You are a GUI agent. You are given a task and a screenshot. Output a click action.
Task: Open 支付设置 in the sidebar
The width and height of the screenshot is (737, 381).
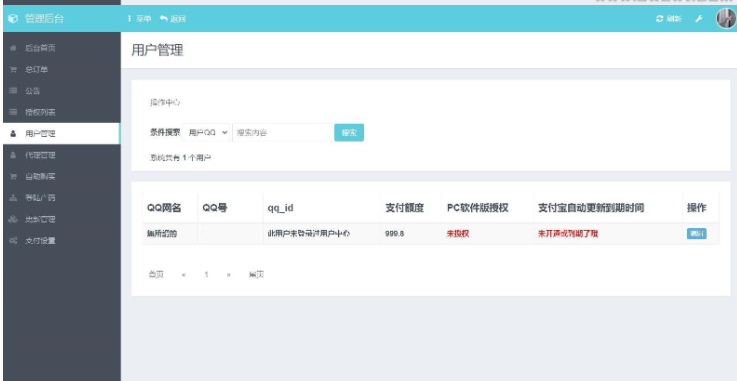[62, 241]
